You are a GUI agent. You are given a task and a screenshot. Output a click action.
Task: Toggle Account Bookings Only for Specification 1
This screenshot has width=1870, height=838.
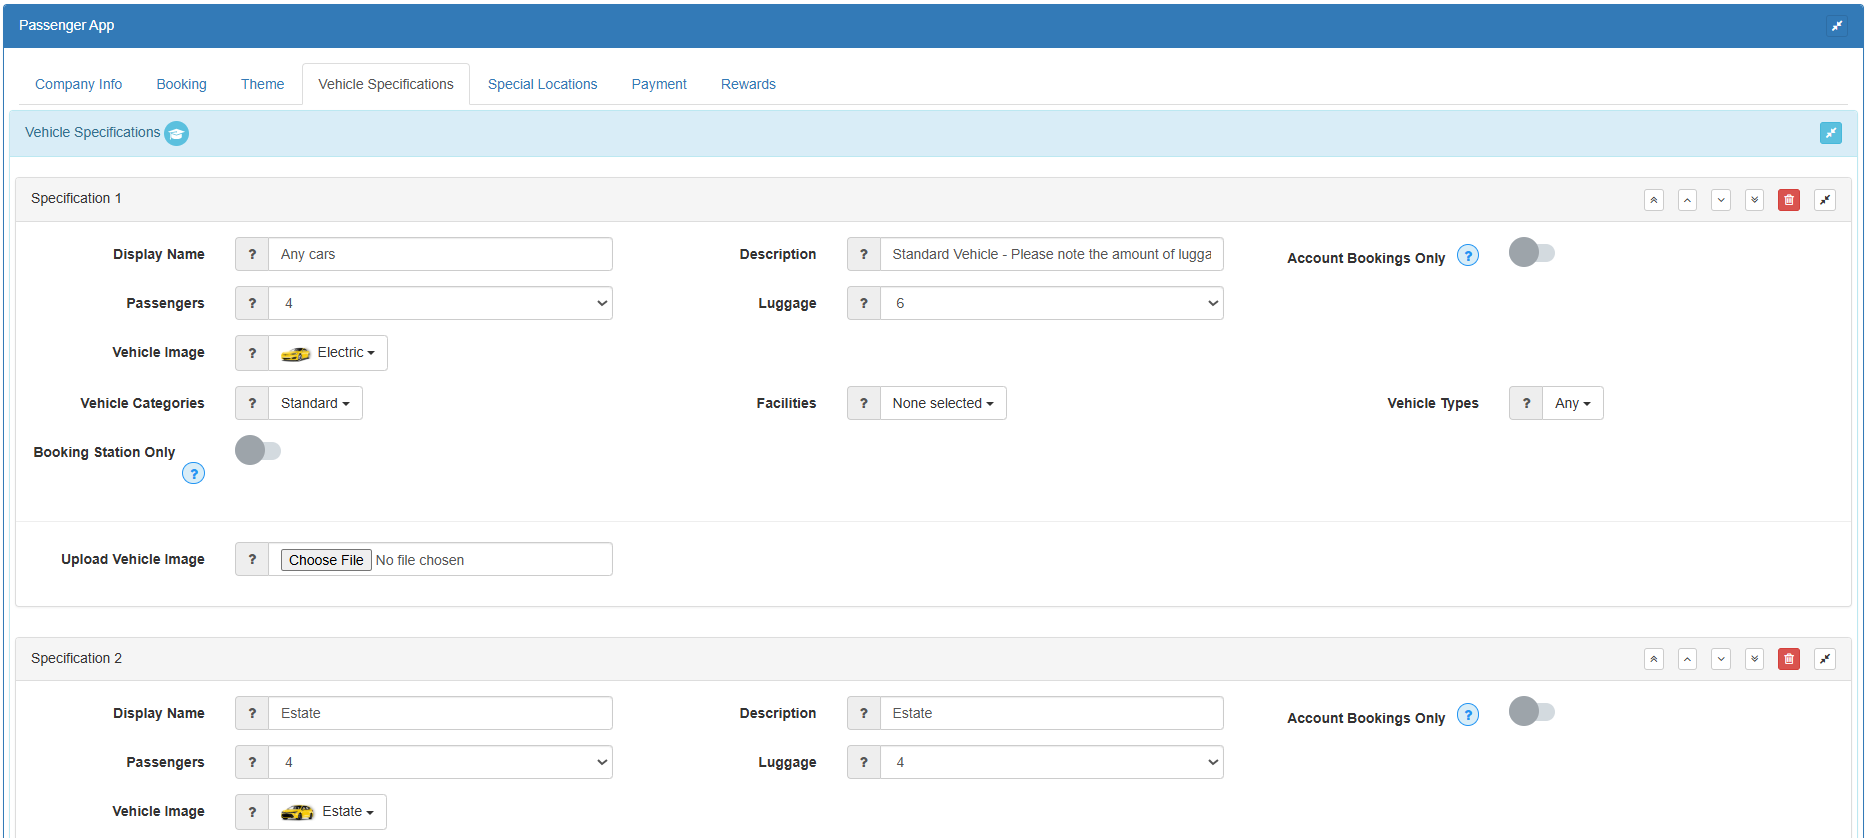tap(1532, 252)
